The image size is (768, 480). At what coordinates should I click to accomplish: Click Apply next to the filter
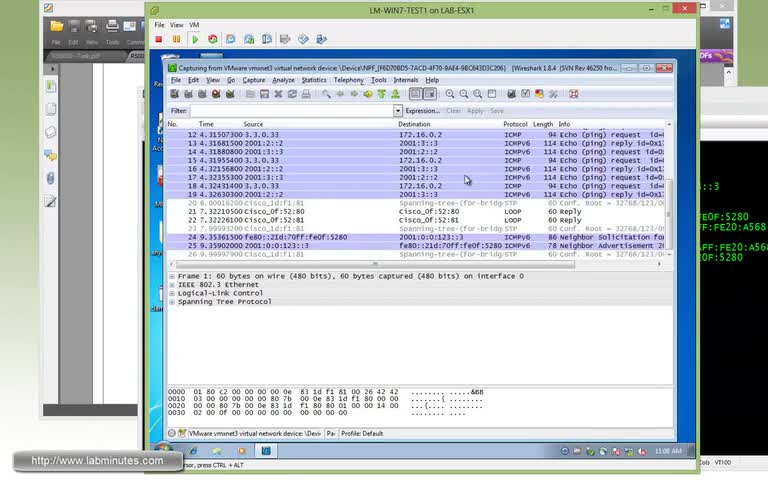point(475,111)
